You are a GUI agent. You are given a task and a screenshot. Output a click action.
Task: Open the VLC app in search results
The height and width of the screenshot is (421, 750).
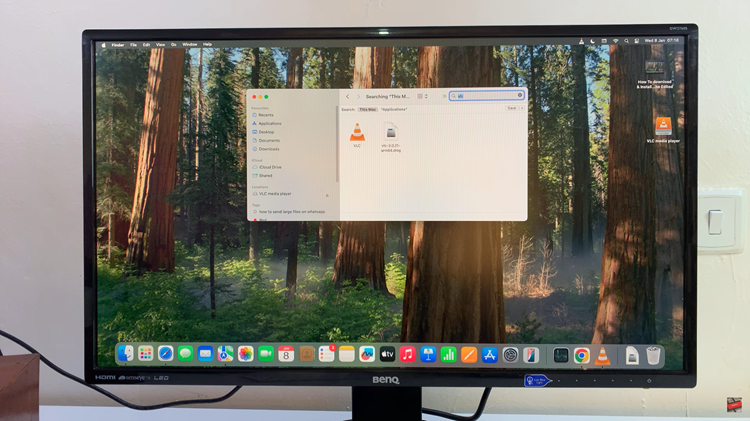click(x=357, y=133)
